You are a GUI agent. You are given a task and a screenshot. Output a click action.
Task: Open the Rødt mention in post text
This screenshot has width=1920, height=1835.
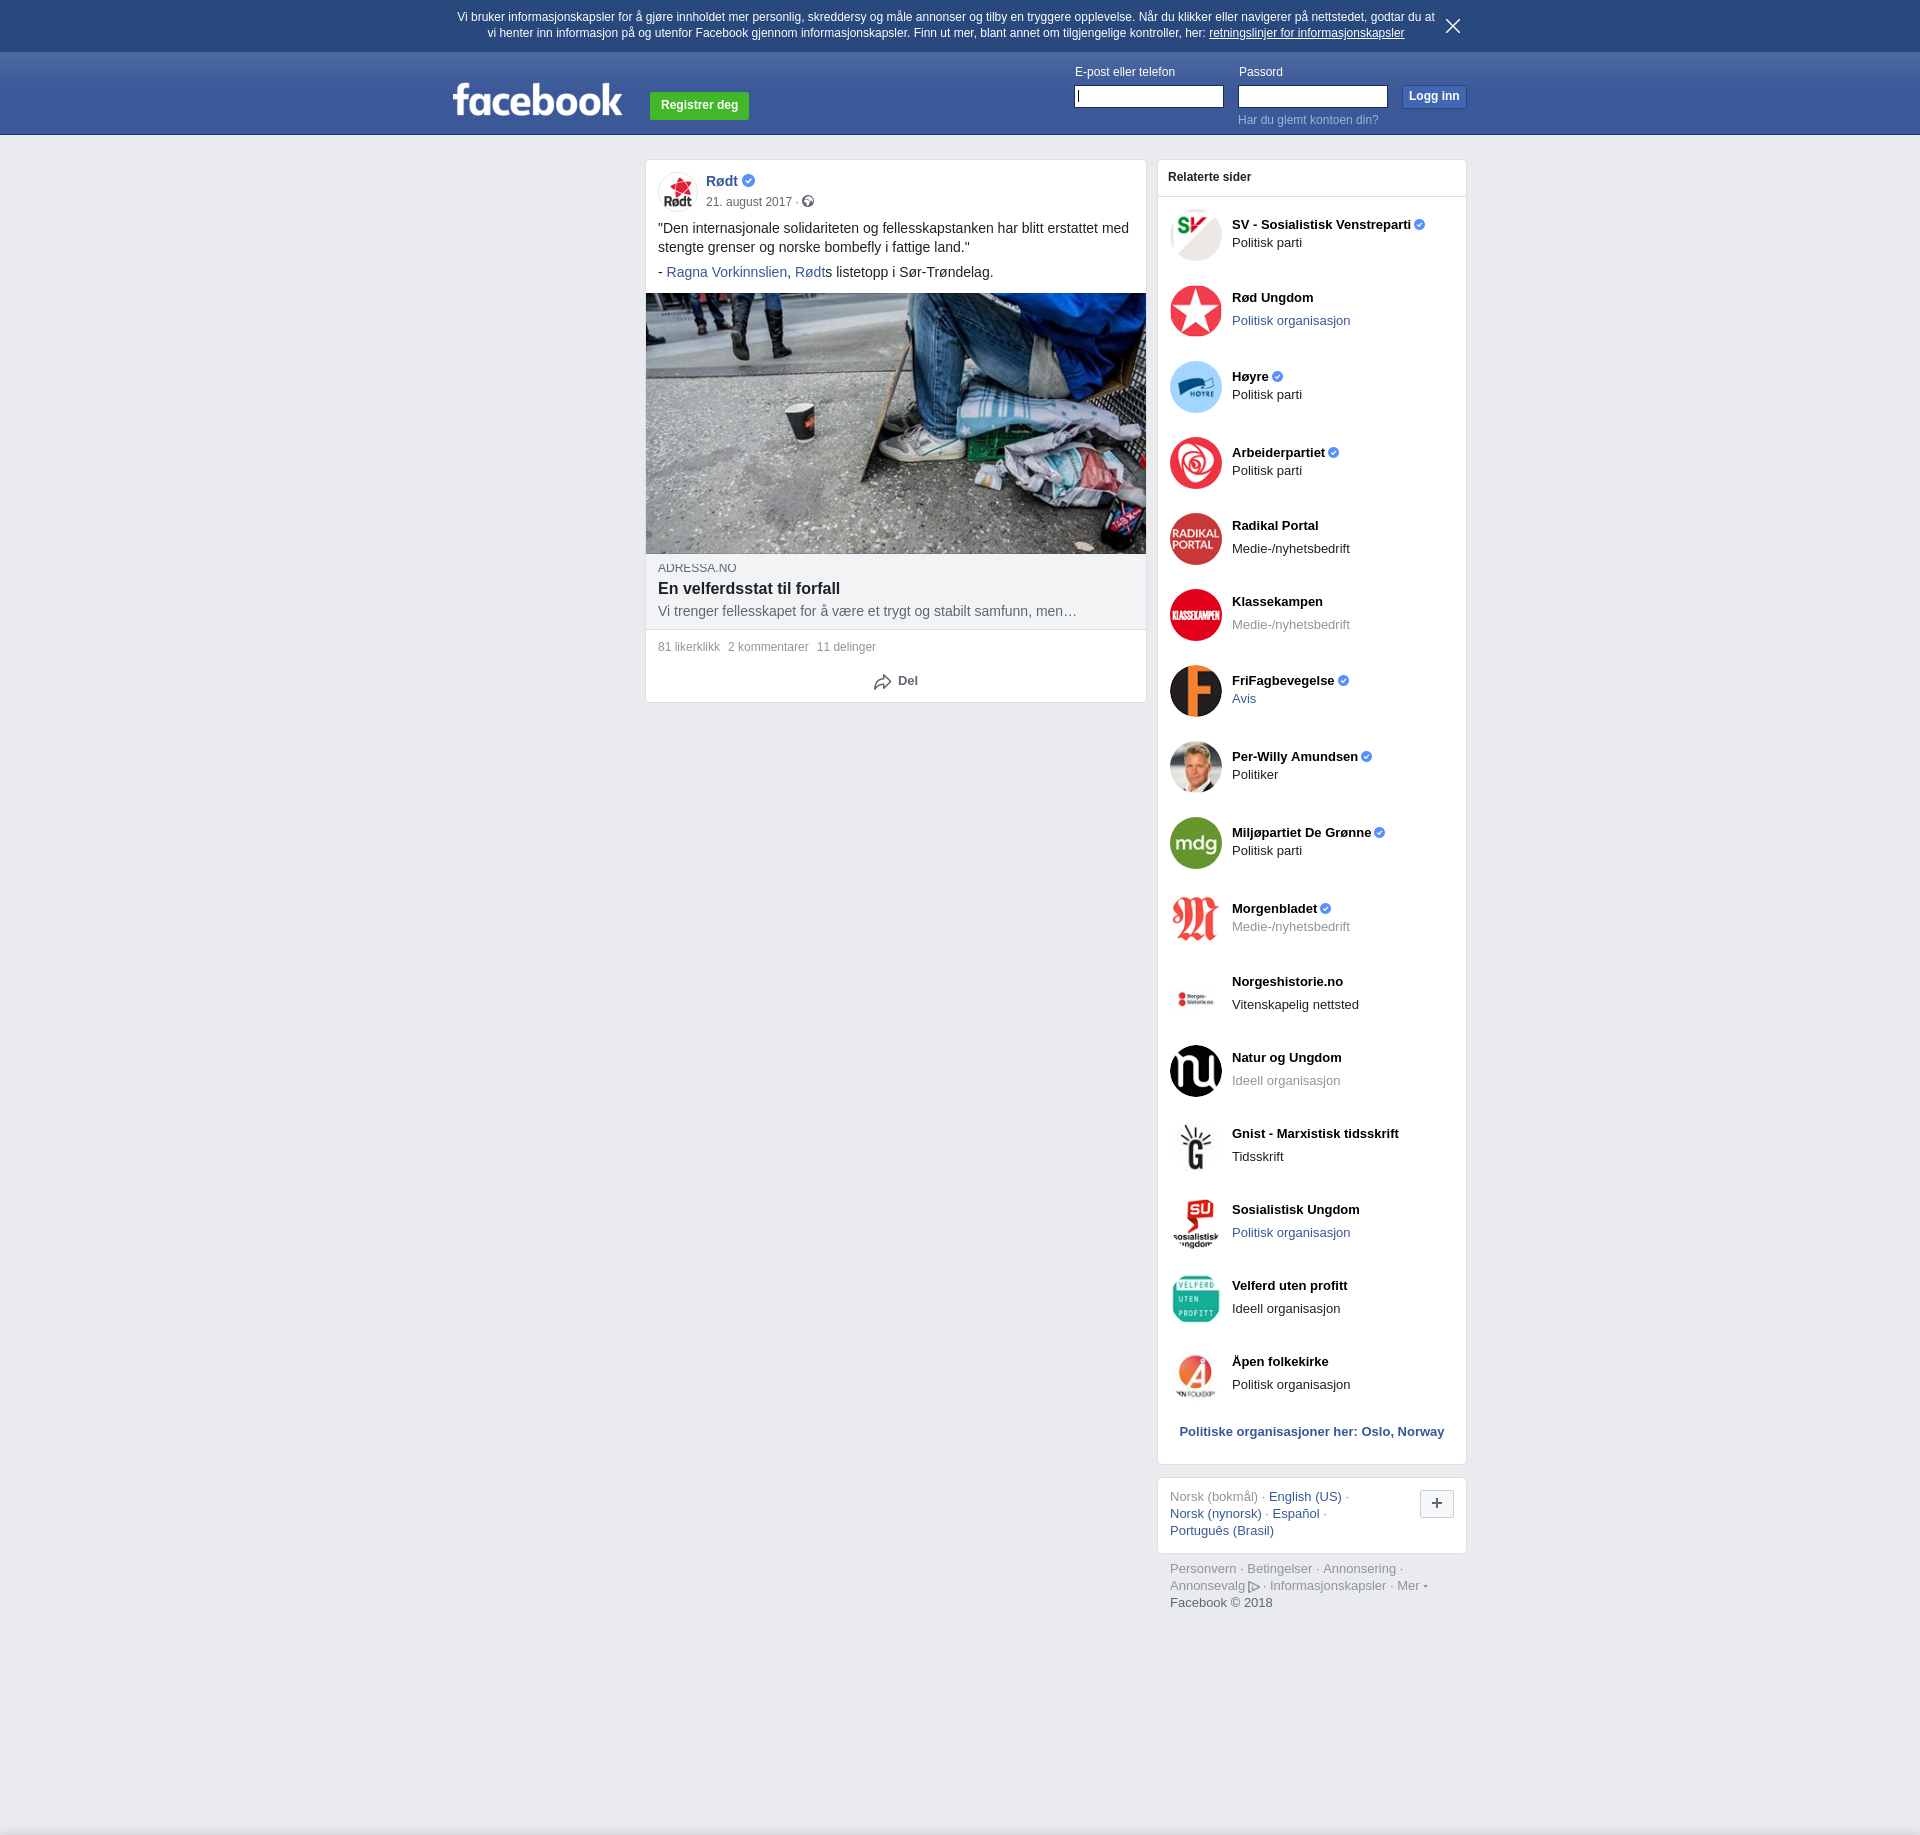click(x=810, y=272)
